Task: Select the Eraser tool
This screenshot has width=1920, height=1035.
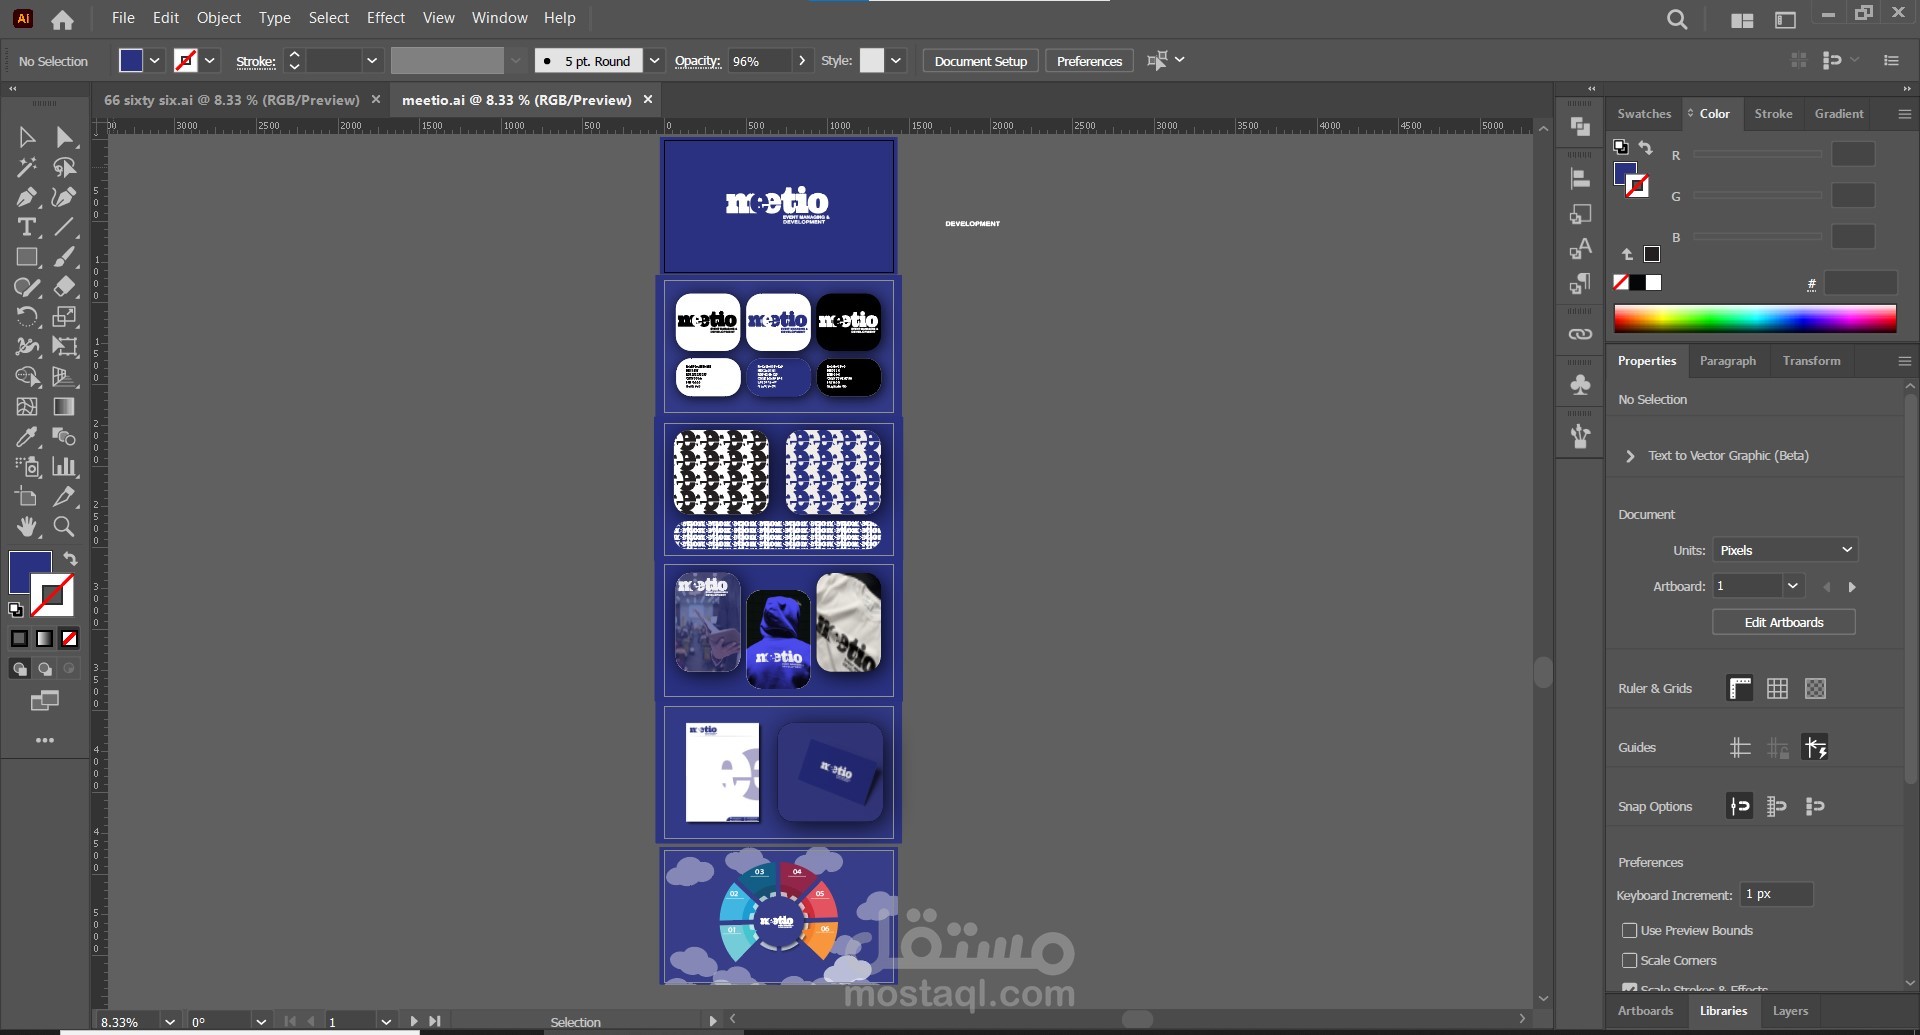Action: pos(65,287)
